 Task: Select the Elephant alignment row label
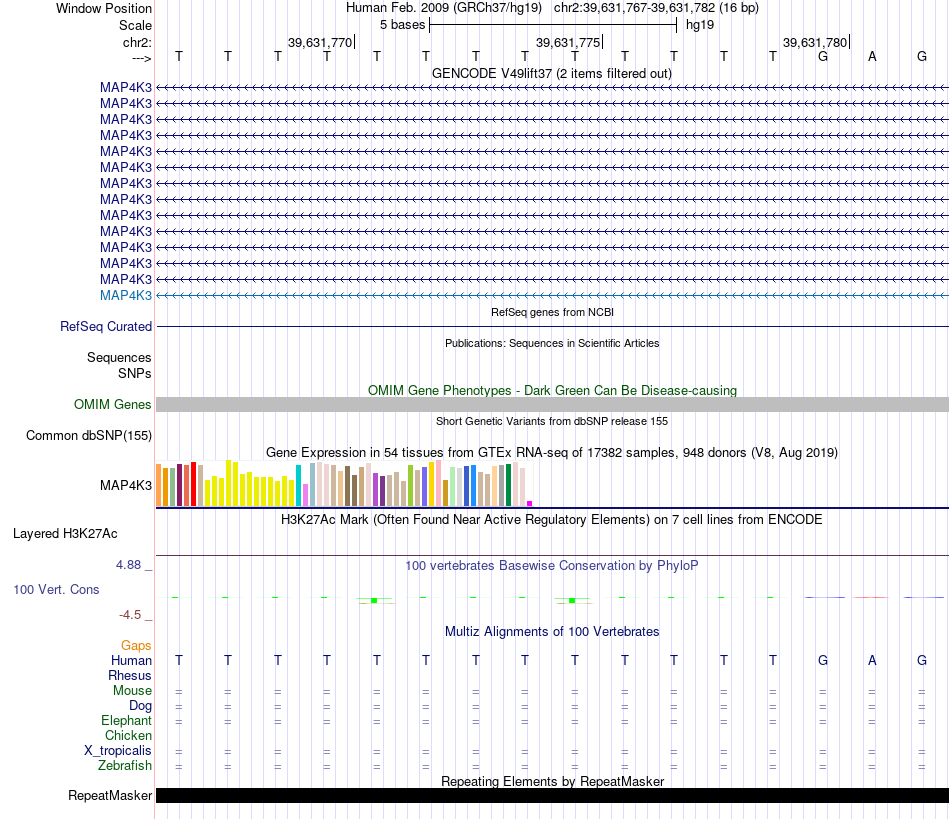click(126, 721)
